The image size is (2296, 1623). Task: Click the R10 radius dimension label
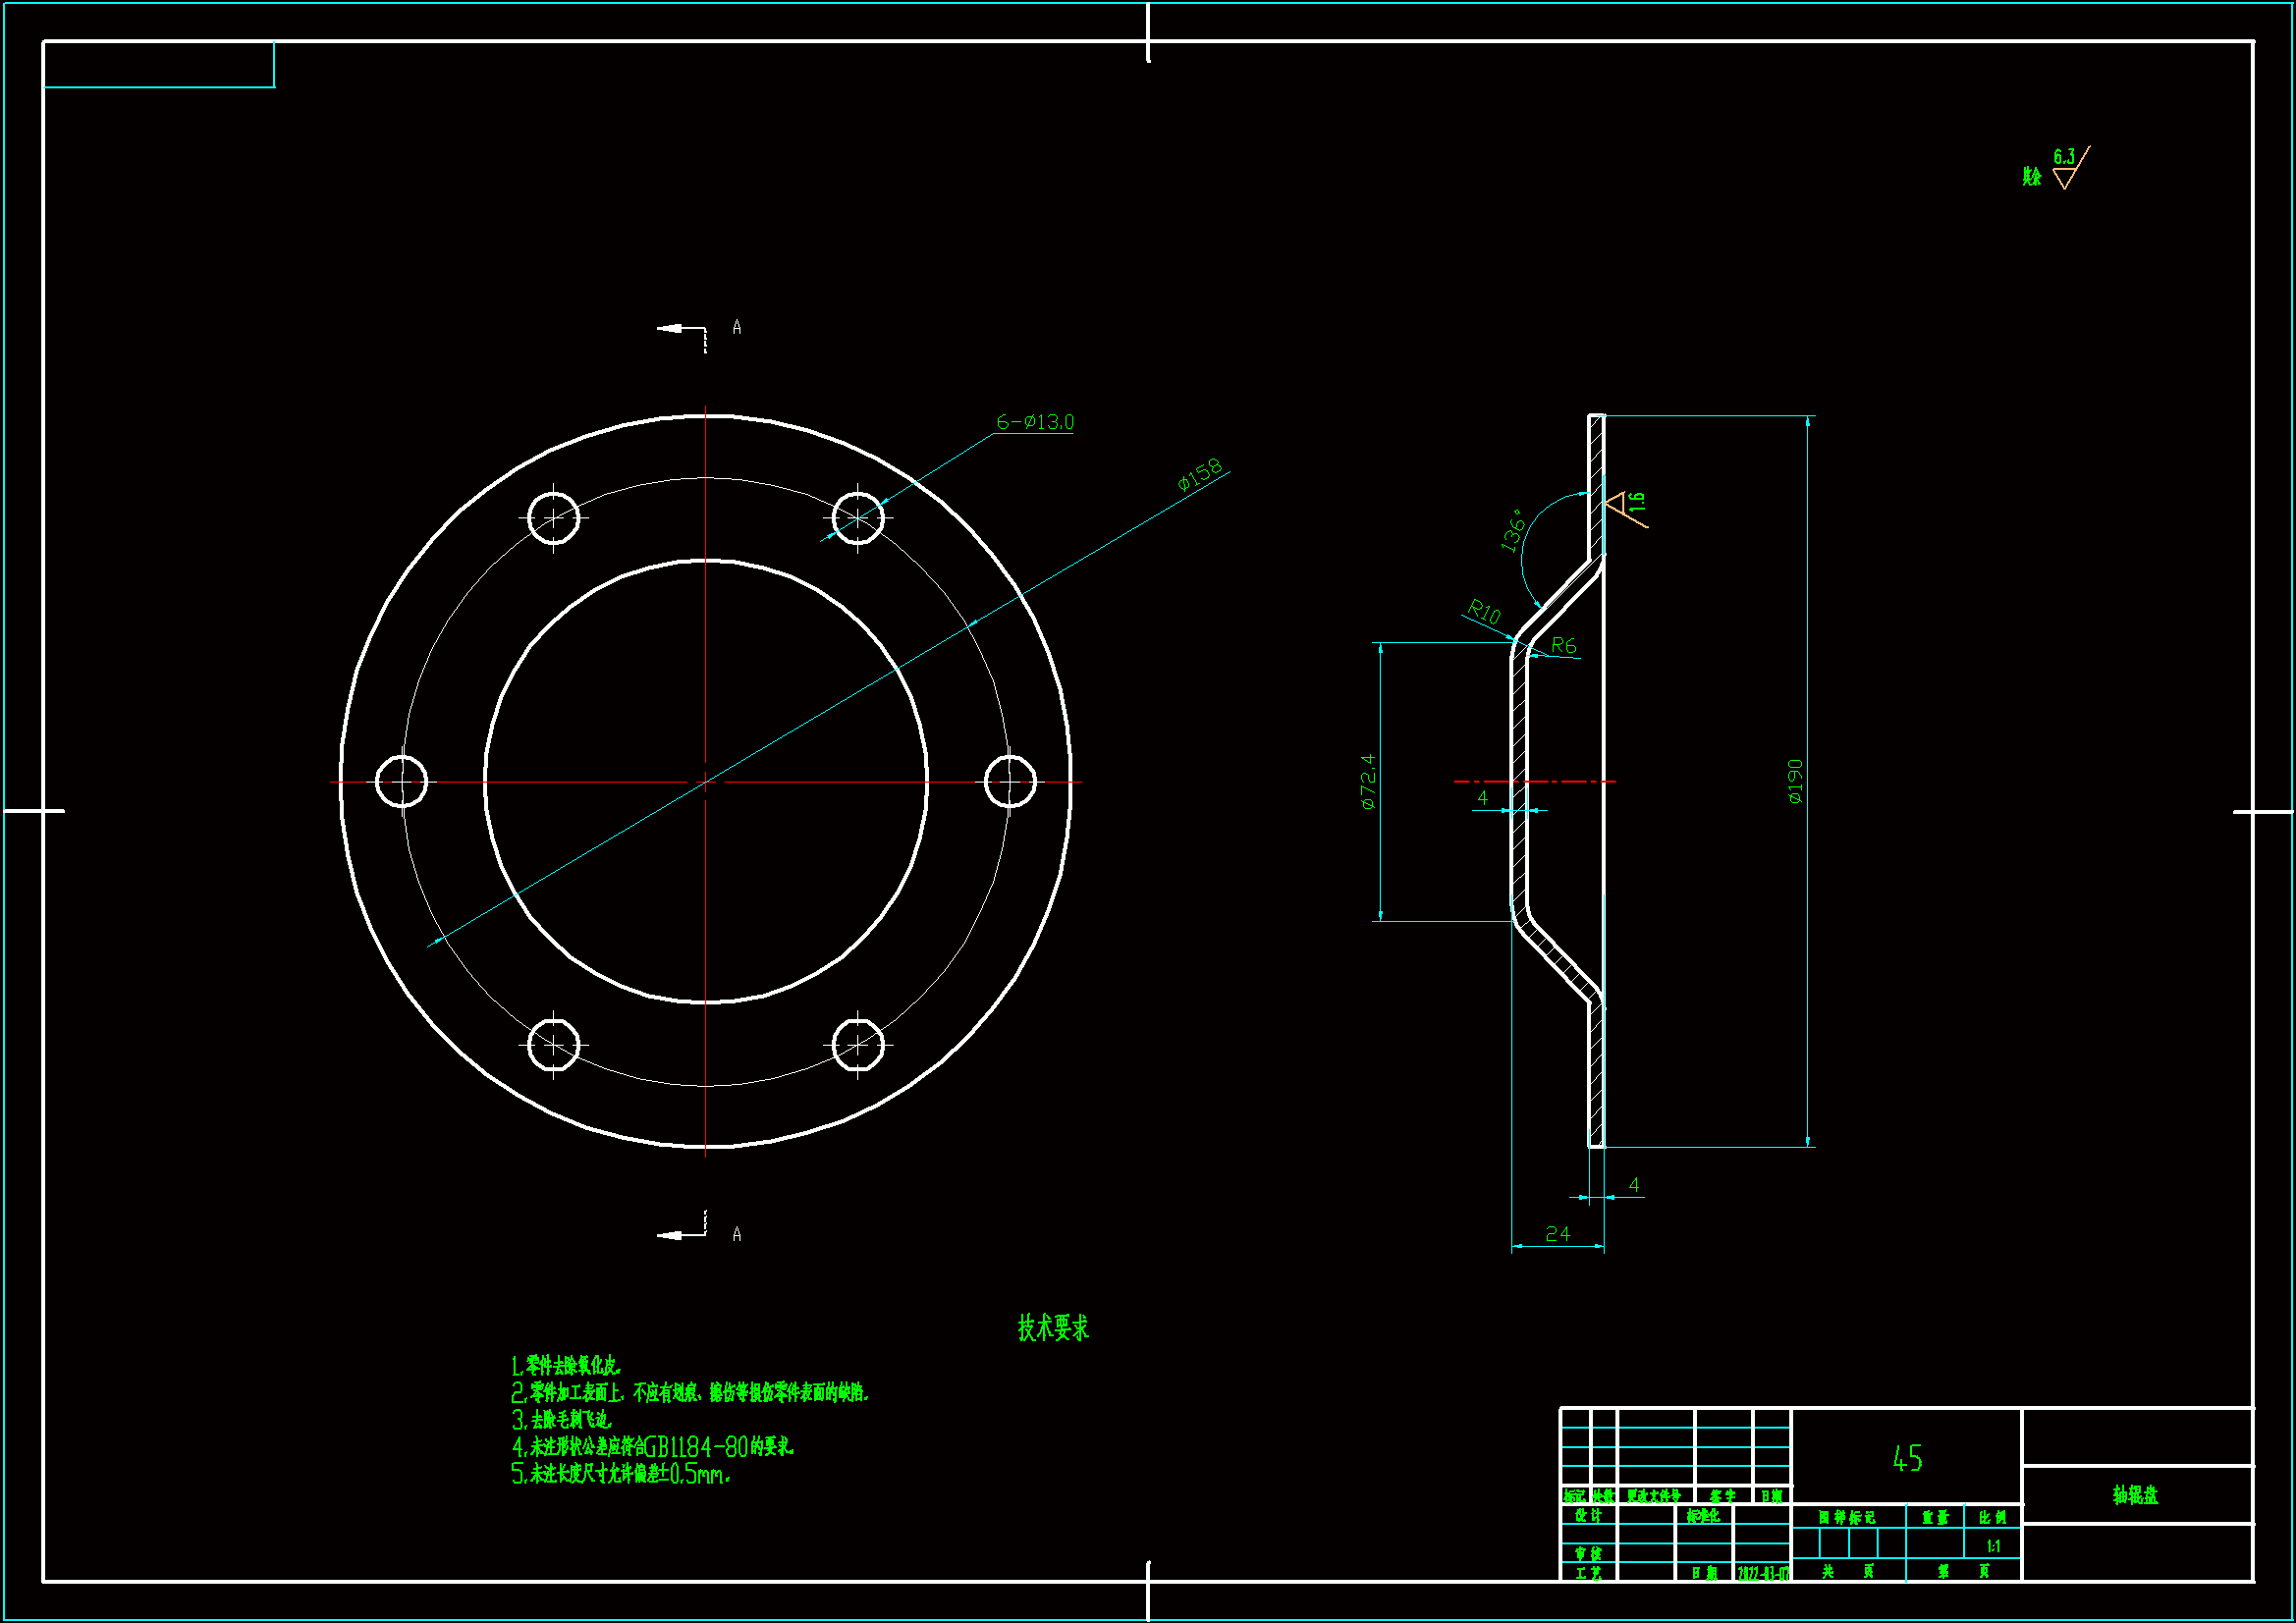click(1484, 612)
